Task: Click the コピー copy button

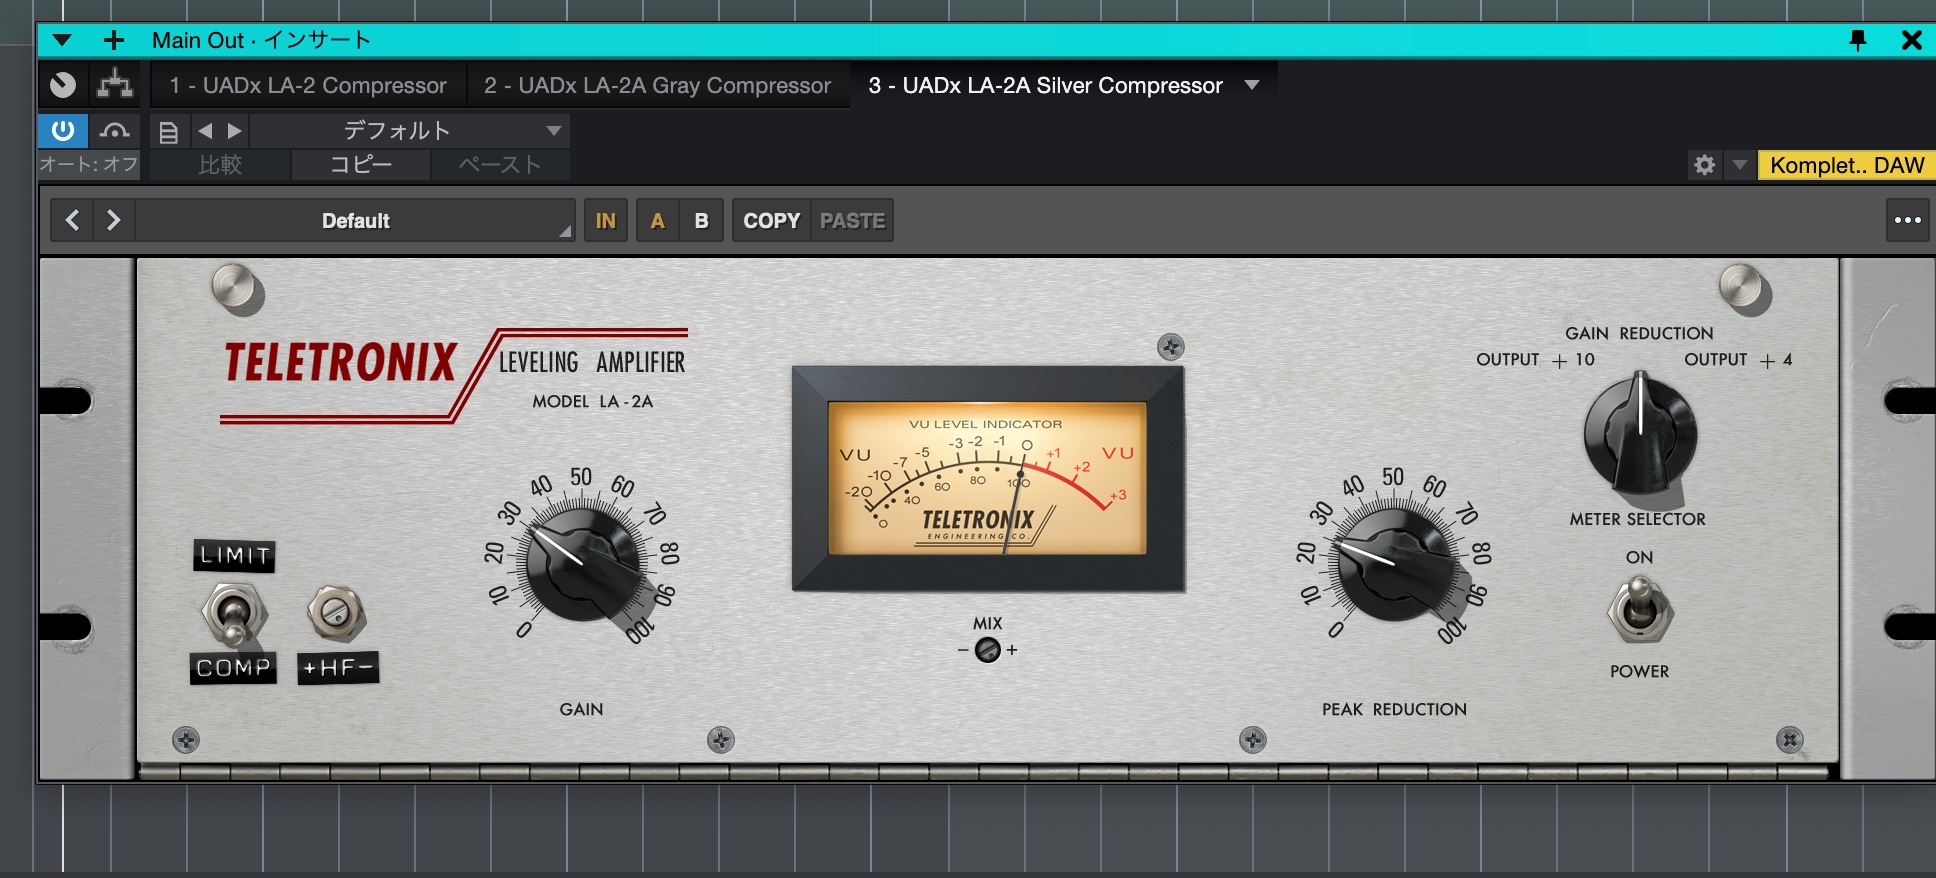Action: click(361, 165)
